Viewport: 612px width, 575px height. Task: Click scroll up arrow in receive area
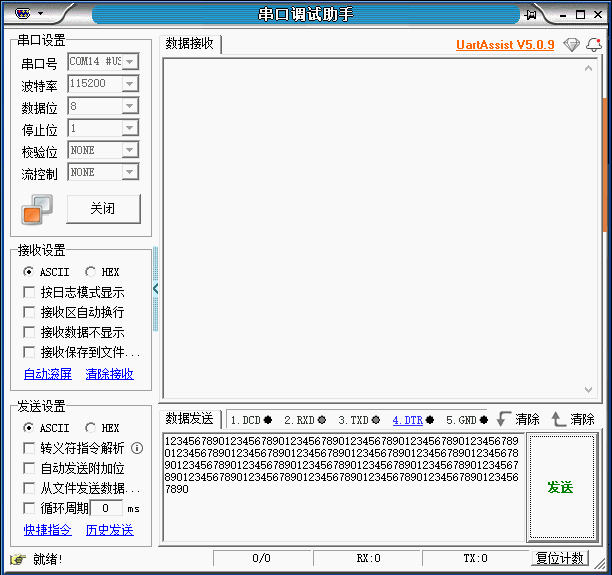[x=589, y=68]
